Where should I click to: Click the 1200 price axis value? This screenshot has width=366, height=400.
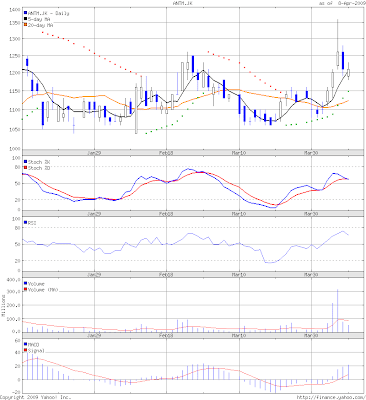click(15, 73)
